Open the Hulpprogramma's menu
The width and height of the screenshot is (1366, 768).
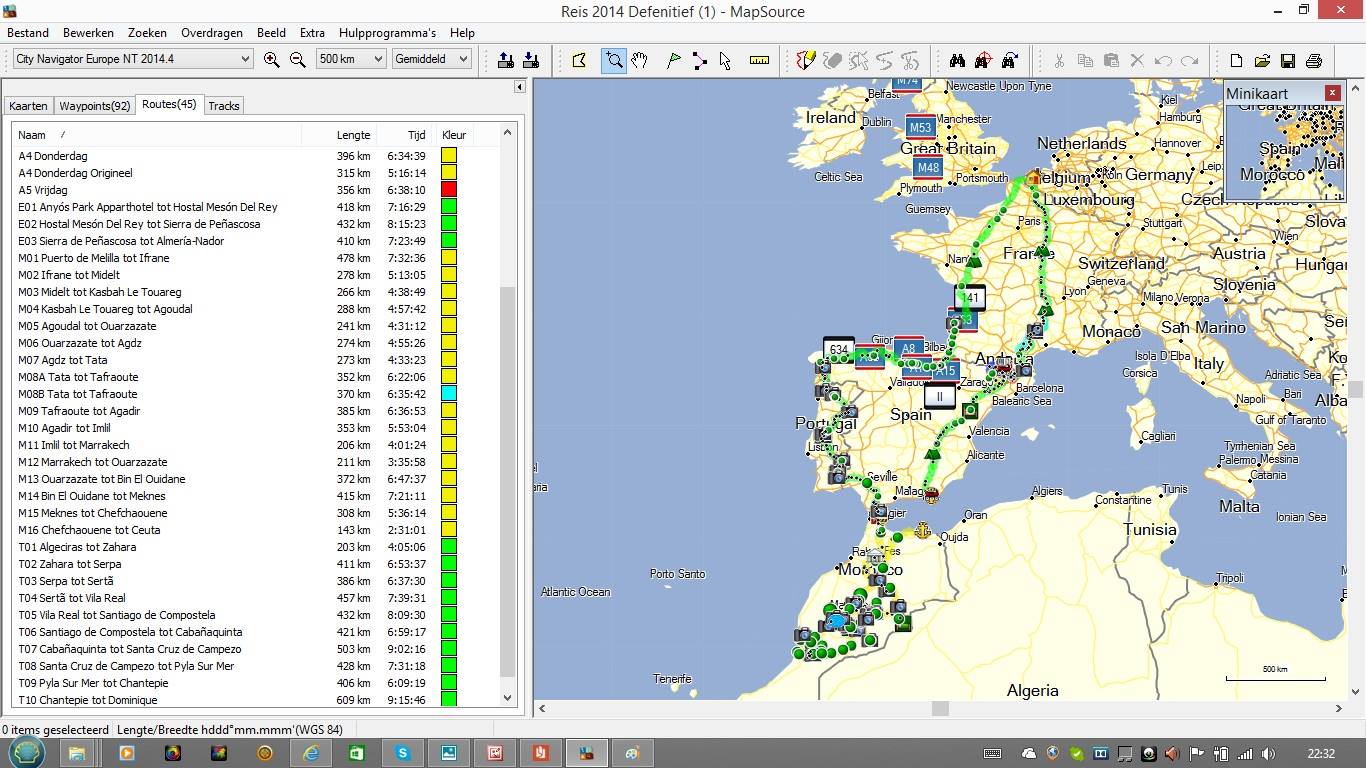click(387, 33)
